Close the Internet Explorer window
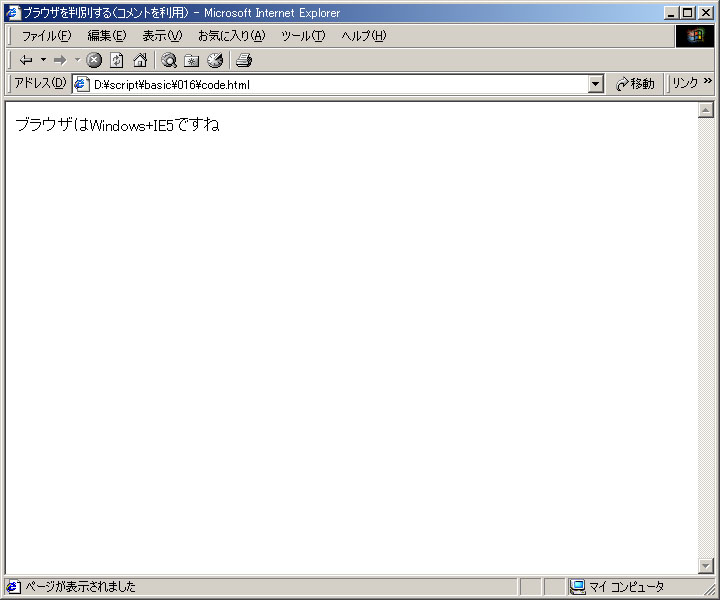The width and height of the screenshot is (720, 600). click(x=705, y=13)
